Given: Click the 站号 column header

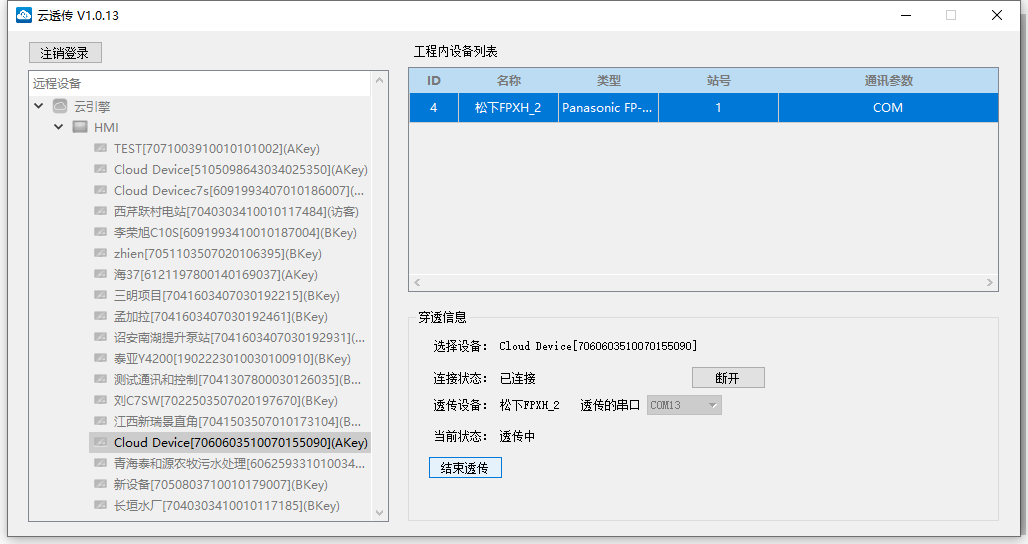Looking at the screenshot, I should [719, 81].
